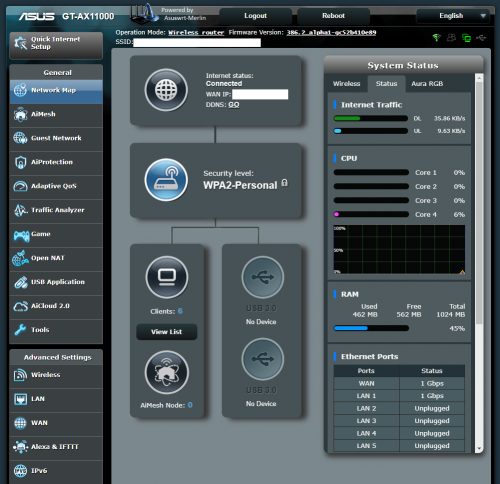The height and width of the screenshot is (484, 500).
Task: Open the AiProtection menu
Action: click(56, 162)
